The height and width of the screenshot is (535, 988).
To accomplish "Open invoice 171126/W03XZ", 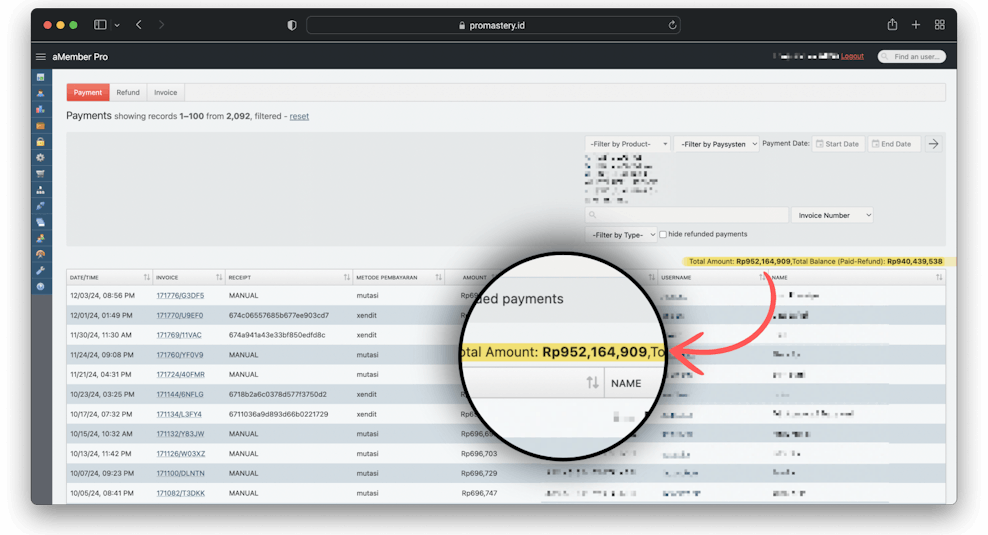I will (181, 454).
